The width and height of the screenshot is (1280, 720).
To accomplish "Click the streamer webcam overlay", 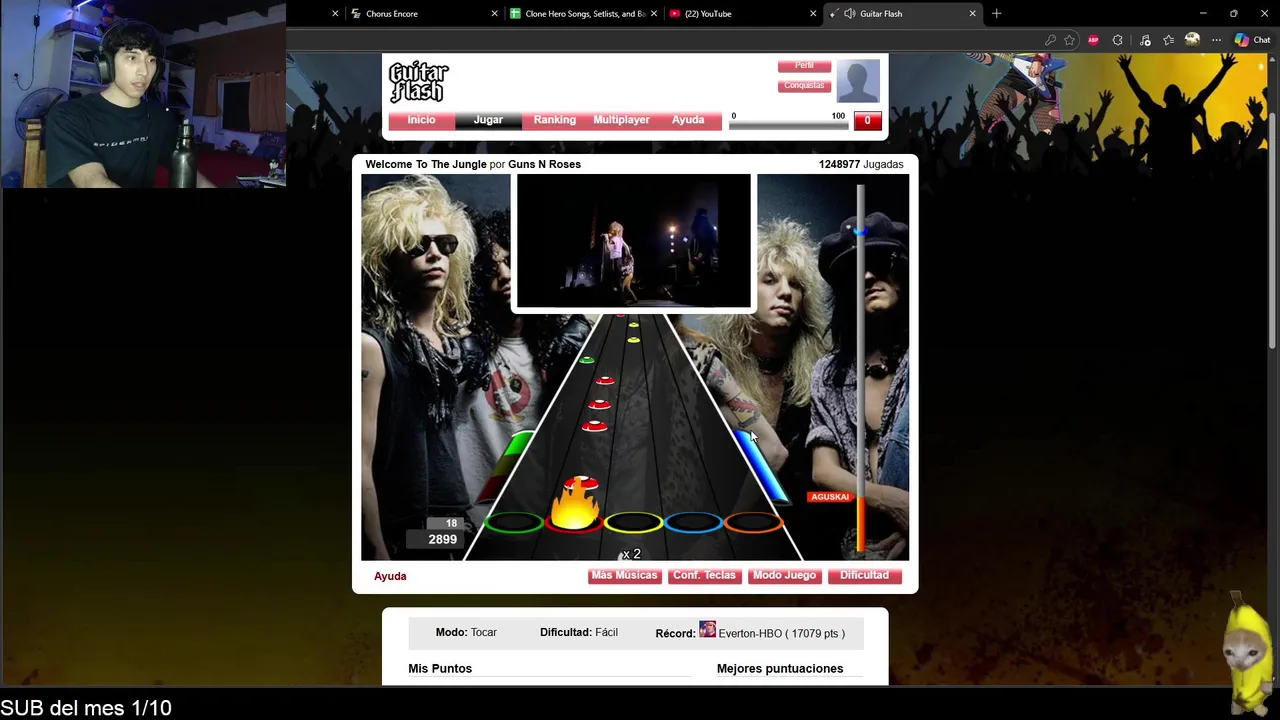I will [143, 94].
